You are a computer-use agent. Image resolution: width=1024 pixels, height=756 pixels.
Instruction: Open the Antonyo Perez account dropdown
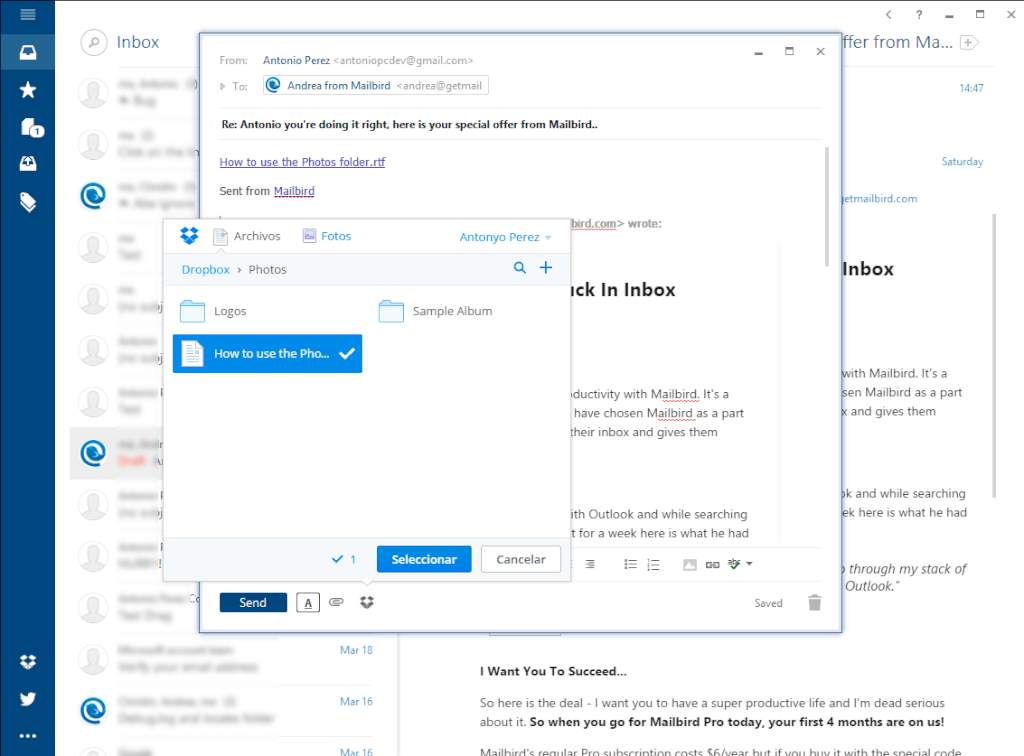pyautogui.click(x=505, y=237)
